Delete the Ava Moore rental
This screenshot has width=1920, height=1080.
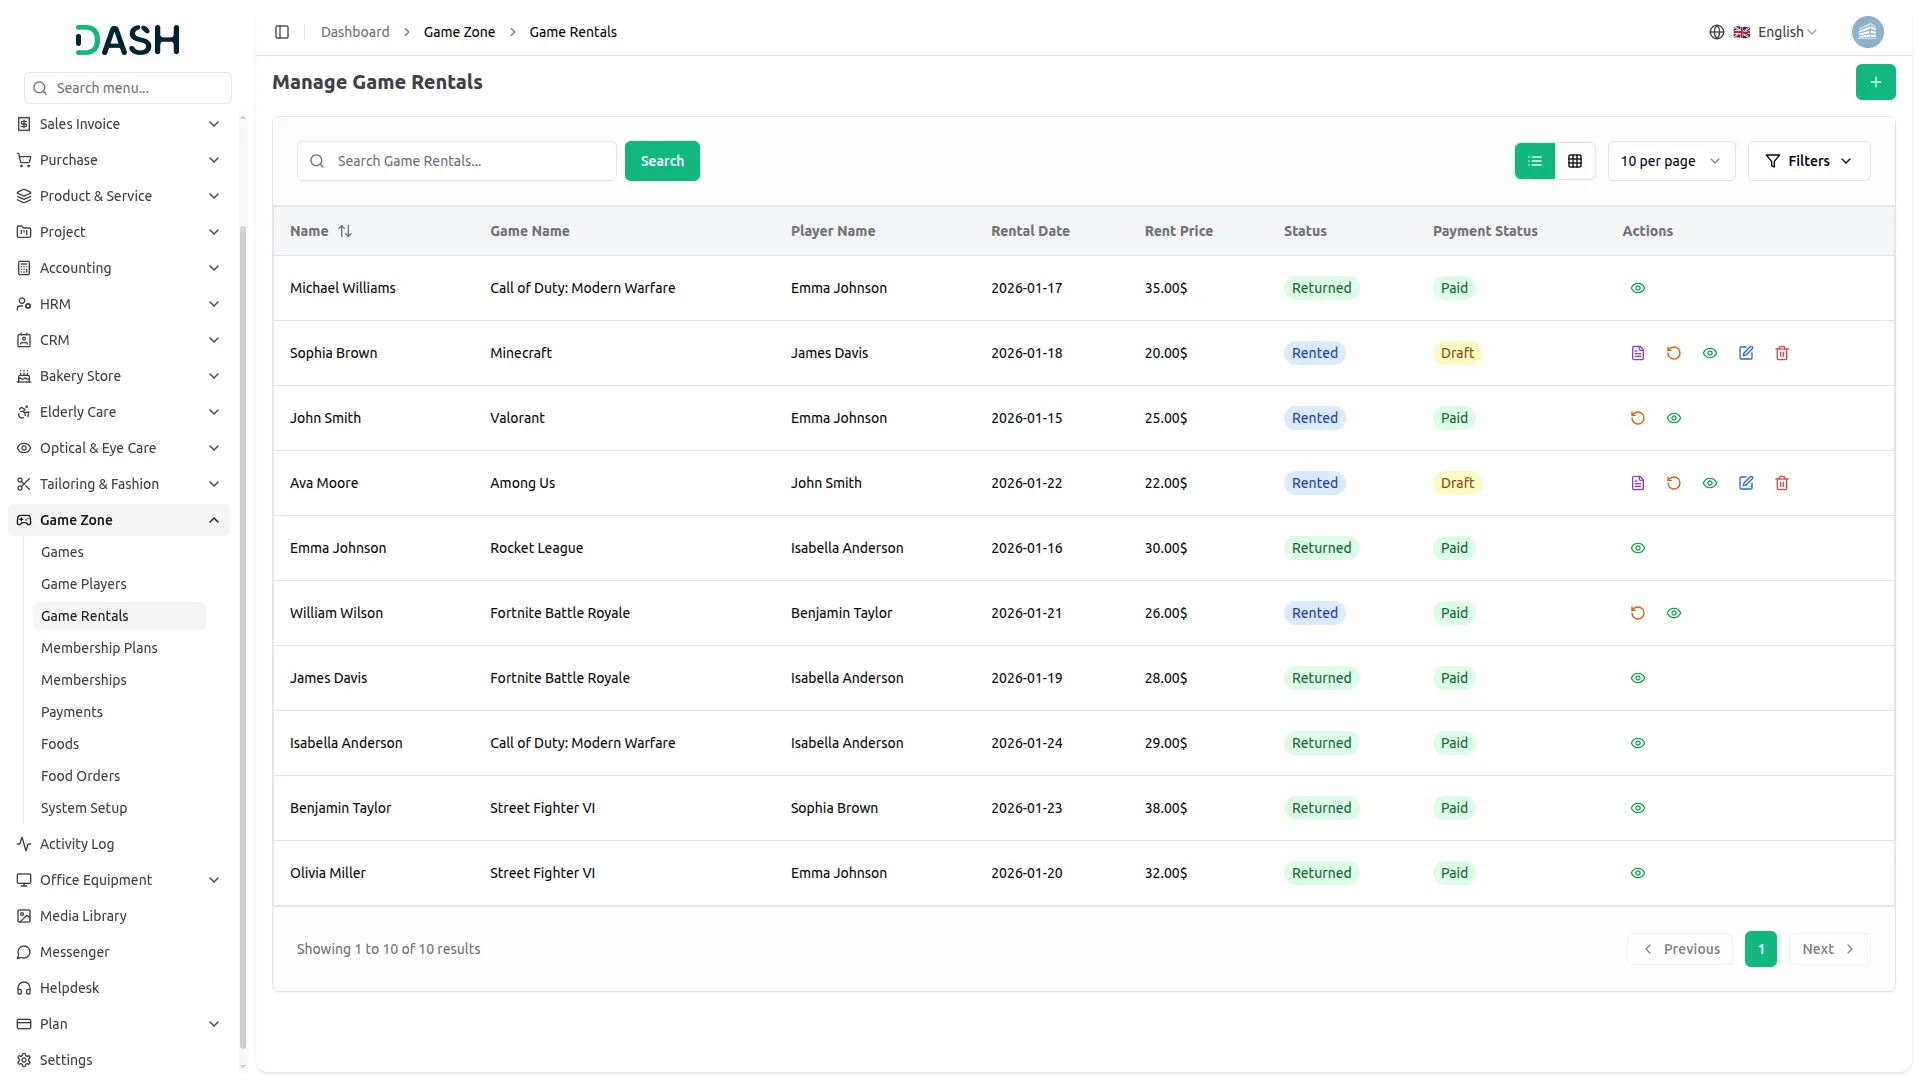pyautogui.click(x=1782, y=483)
